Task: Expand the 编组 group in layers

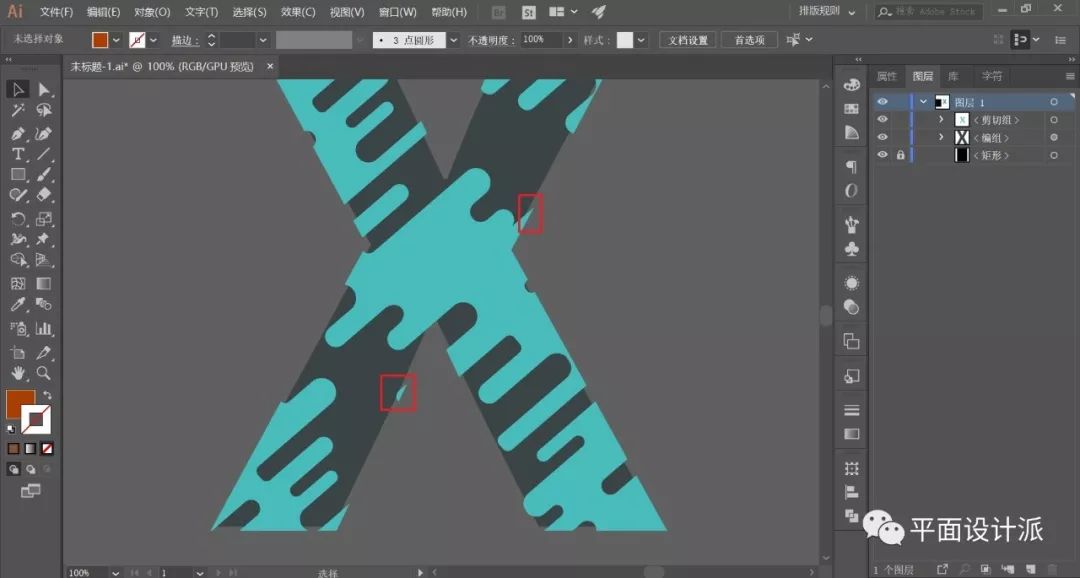Action: pyautogui.click(x=941, y=137)
